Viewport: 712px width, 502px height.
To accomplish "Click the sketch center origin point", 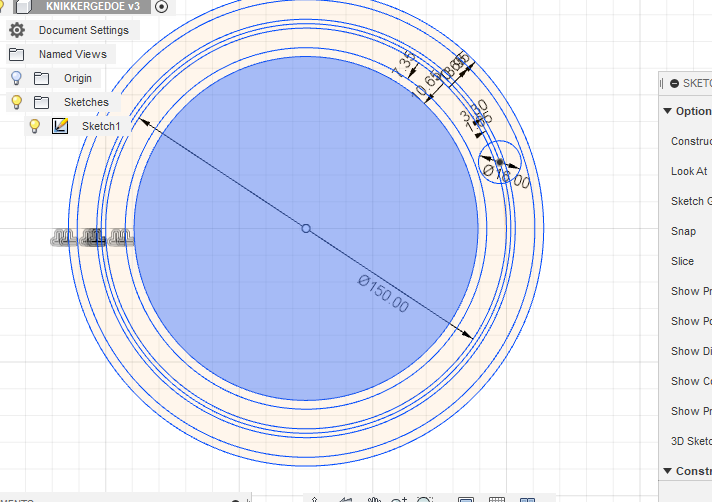I will (x=306, y=228).
